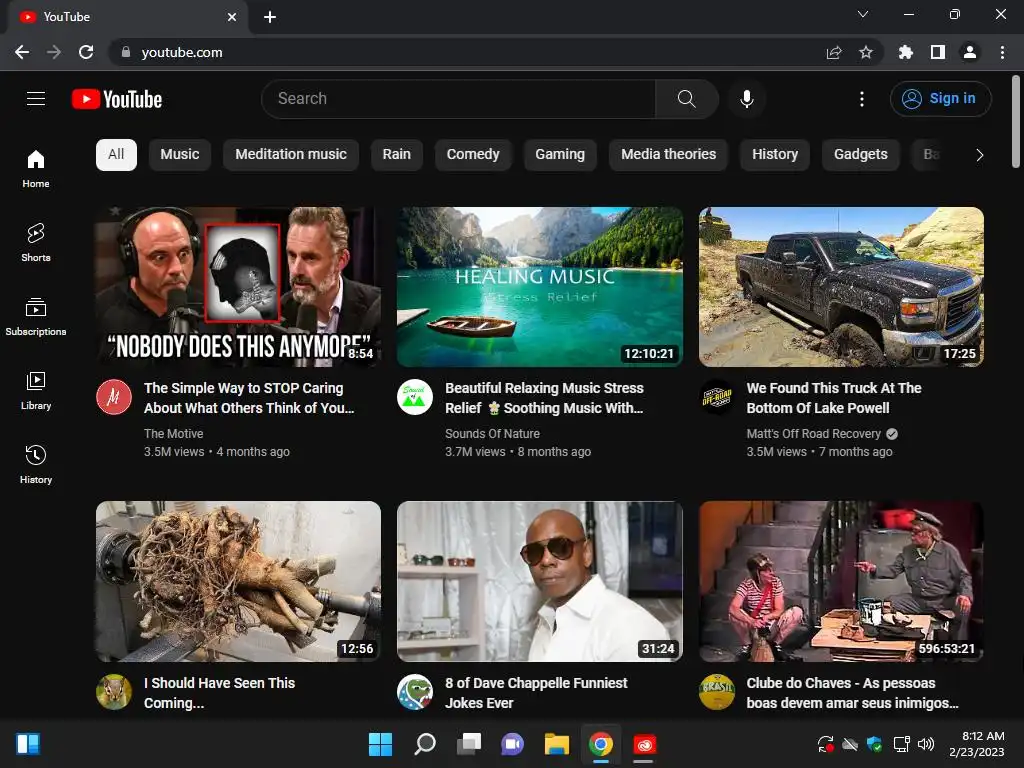
Task: Click Sounds Of Nature channel avatar
Action: [x=415, y=397]
